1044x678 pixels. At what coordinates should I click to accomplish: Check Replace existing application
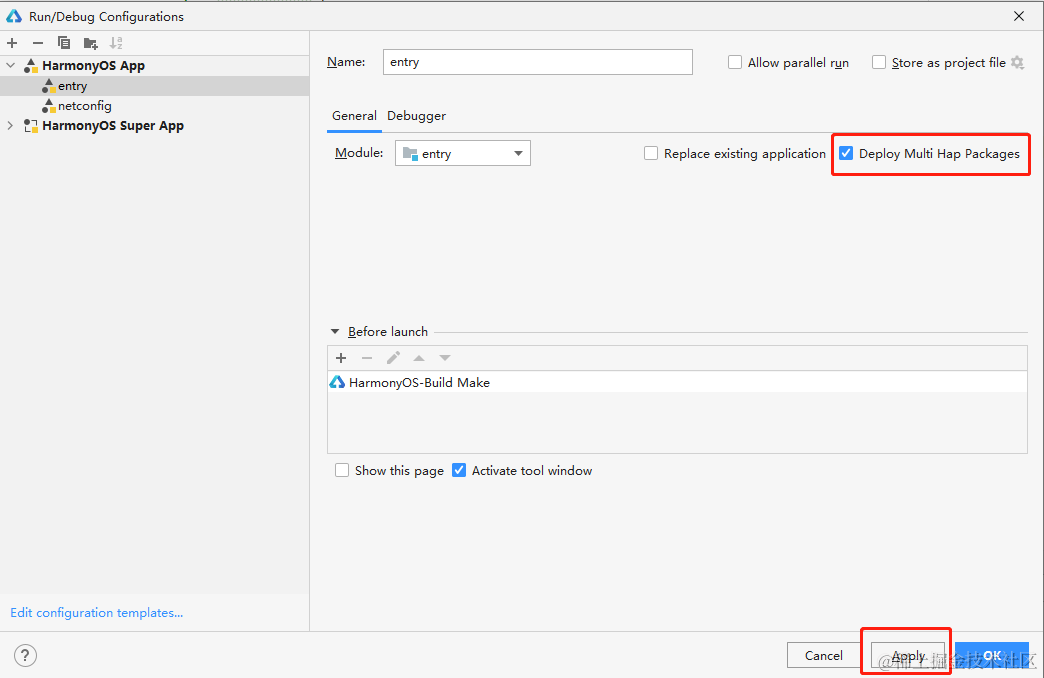[x=651, y=154]
